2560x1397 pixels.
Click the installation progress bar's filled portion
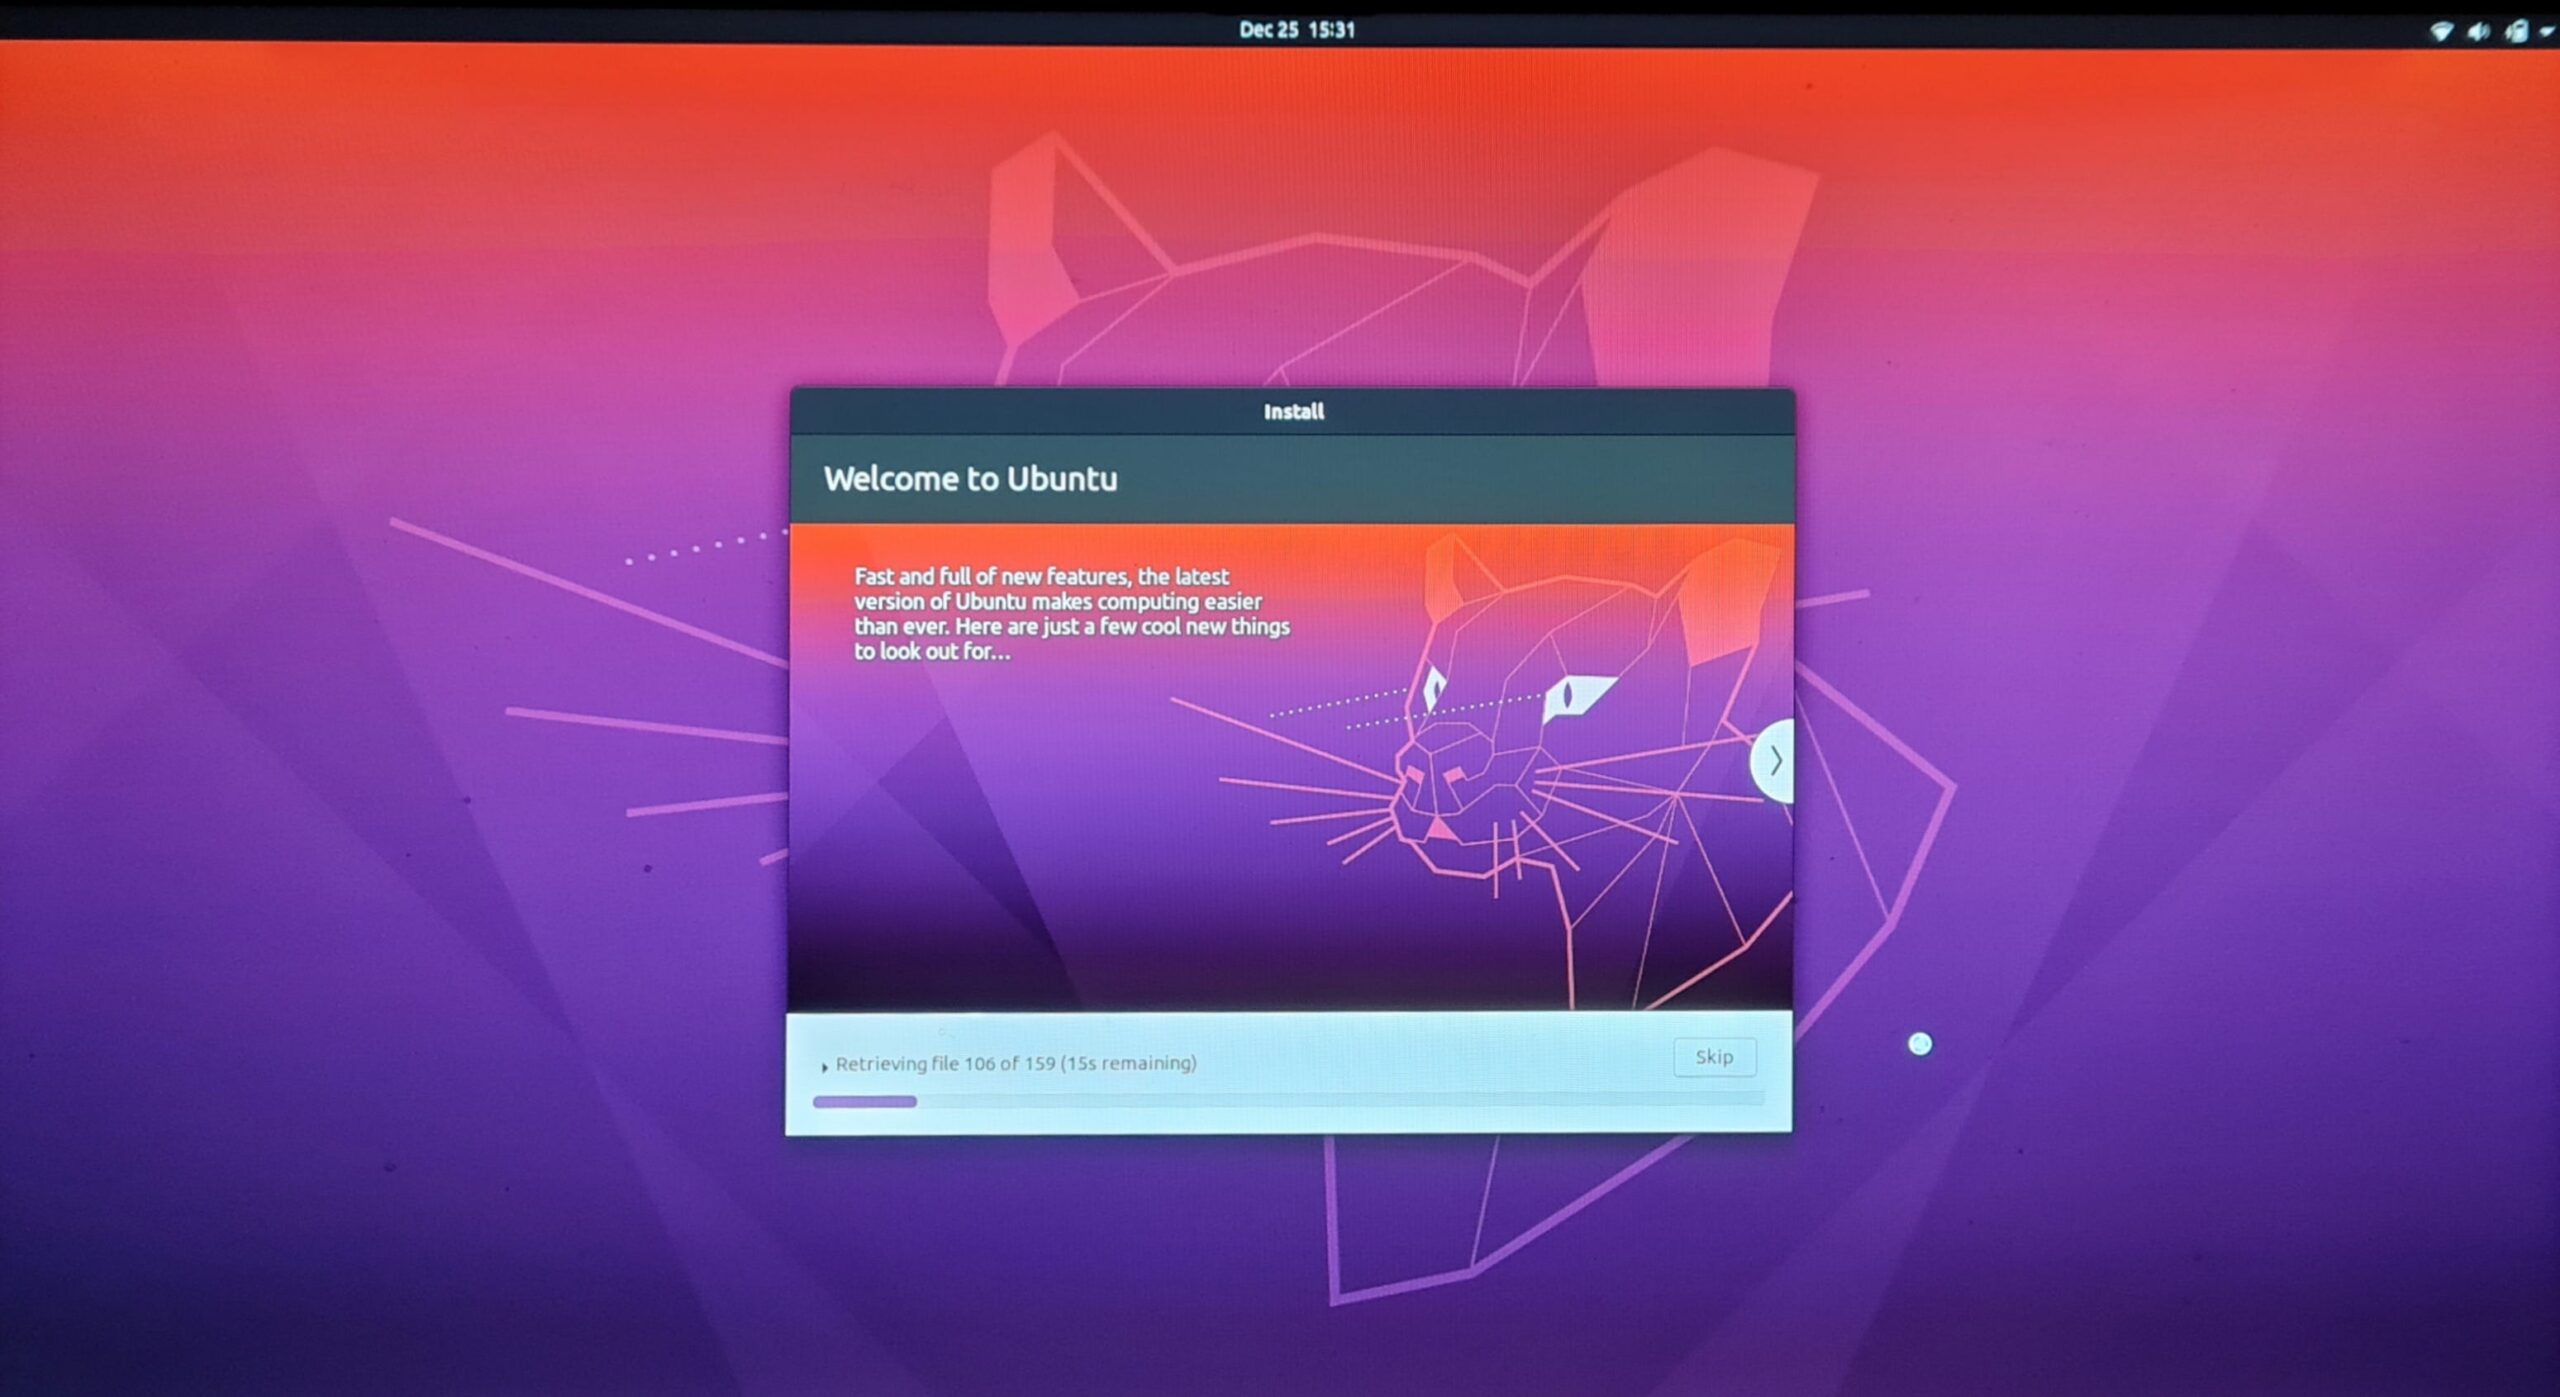tap(864, 1101)
